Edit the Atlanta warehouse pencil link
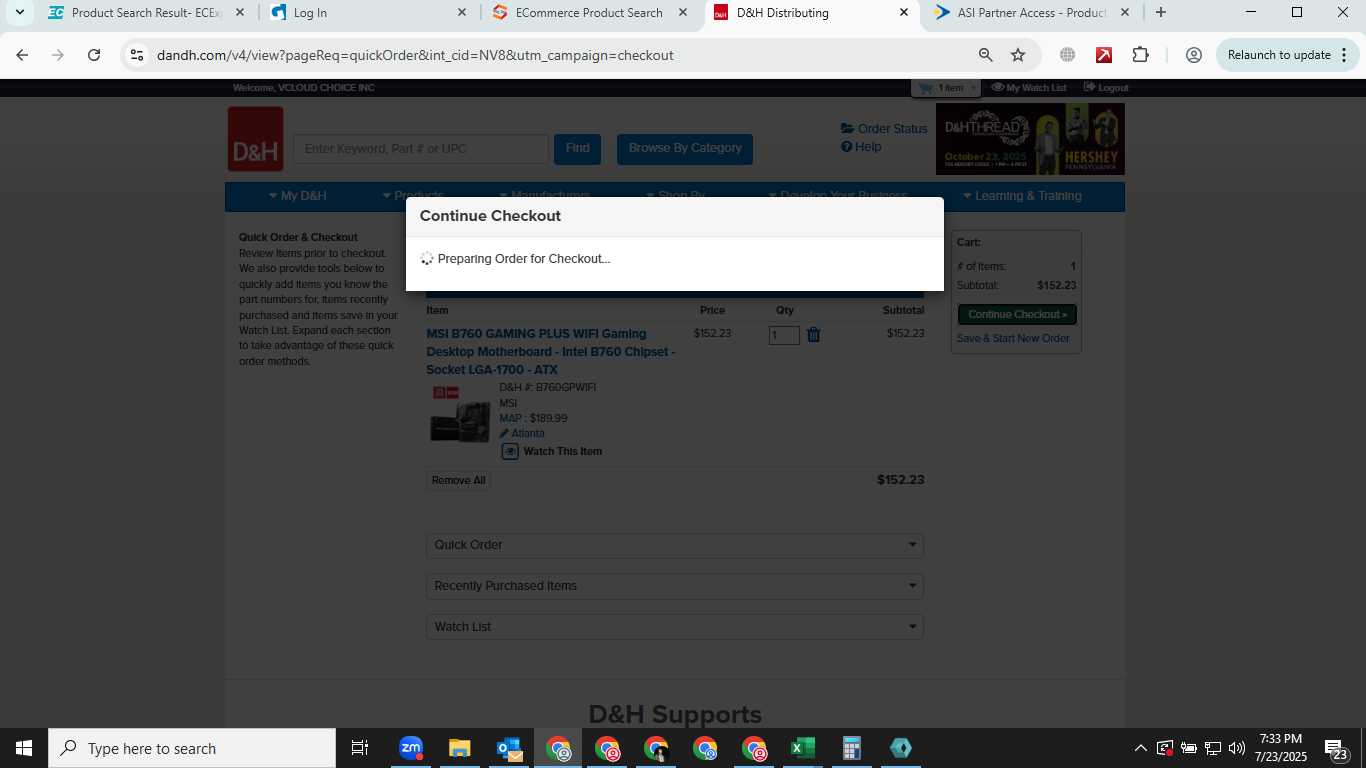 pyautogui.click(x=522, y=434)
